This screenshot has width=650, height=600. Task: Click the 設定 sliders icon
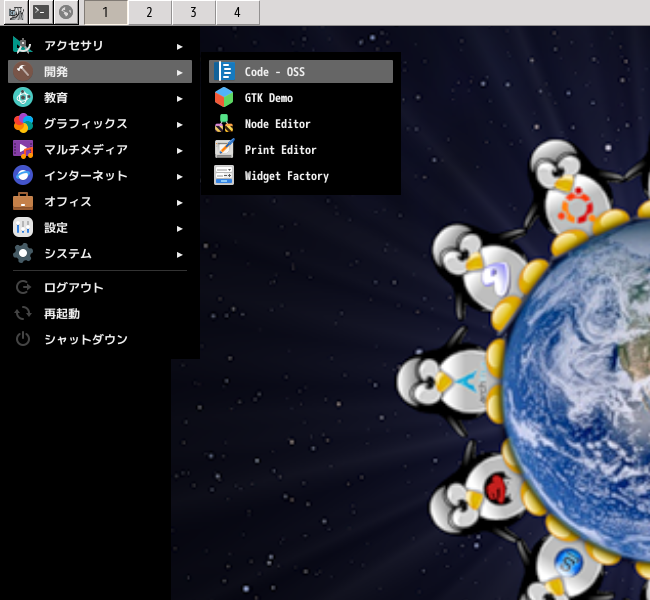[x=23, y=228]
